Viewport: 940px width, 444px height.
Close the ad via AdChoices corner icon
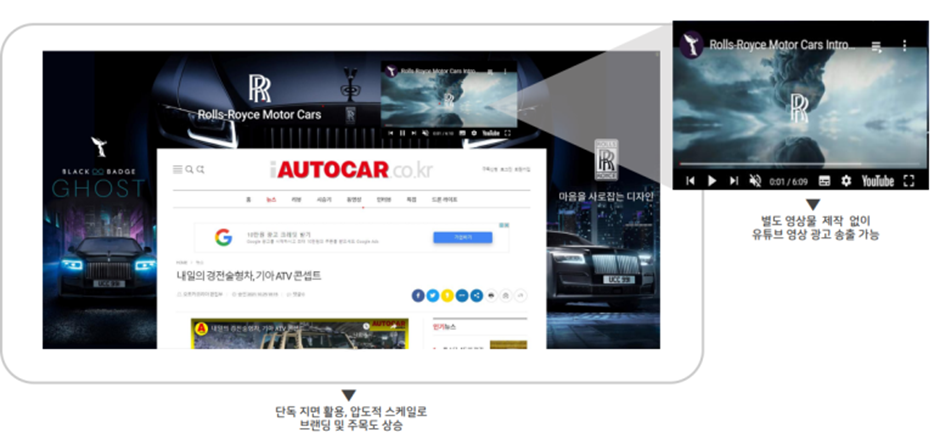tap(505, 225)
